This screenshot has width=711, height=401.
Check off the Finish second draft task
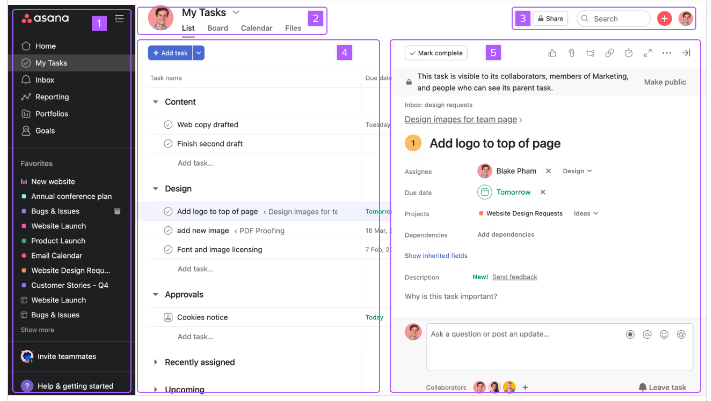168,144
